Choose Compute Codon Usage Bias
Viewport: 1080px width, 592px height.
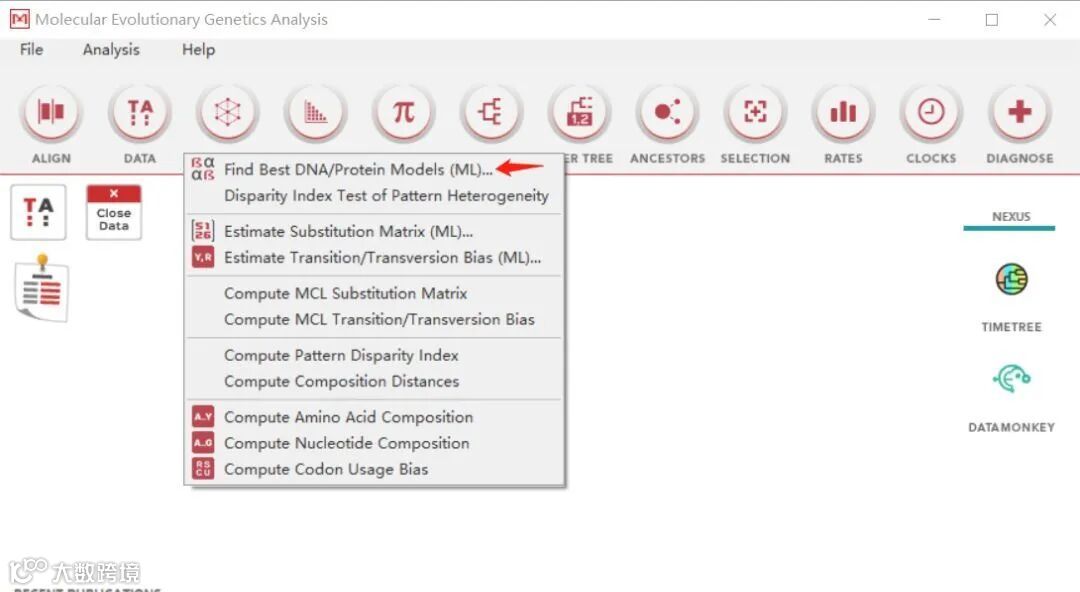375,470
